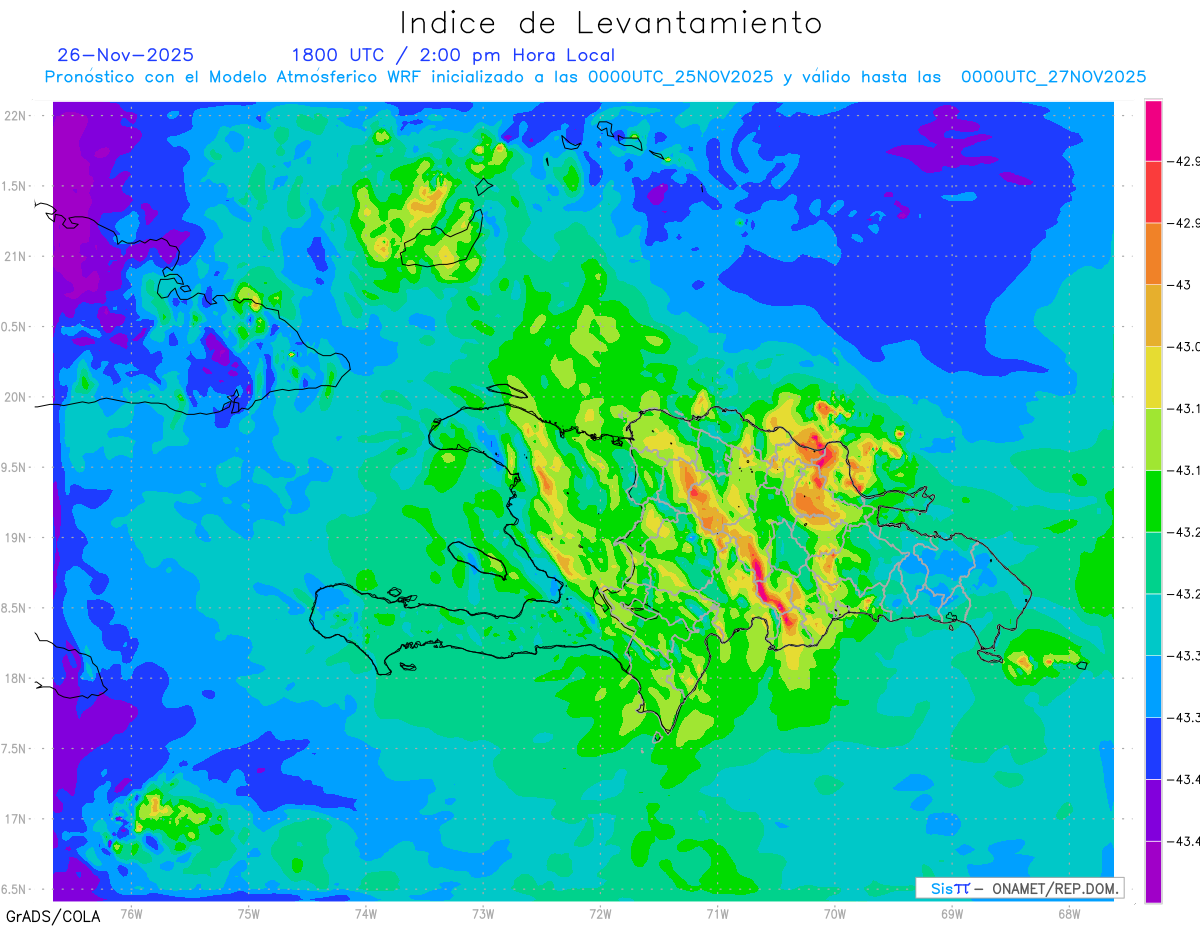1200x927 pixels.
Task: Click the '70W' longitude axis label
Action: tap(834, 913)
